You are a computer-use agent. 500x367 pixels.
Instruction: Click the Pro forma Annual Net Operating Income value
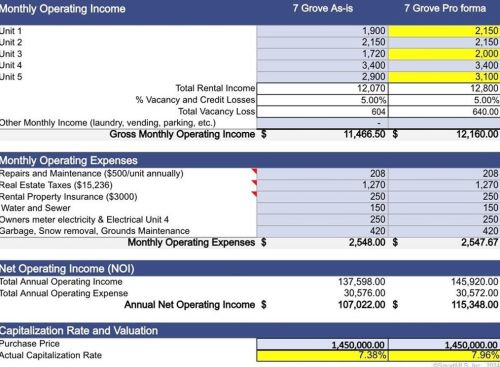475,305
